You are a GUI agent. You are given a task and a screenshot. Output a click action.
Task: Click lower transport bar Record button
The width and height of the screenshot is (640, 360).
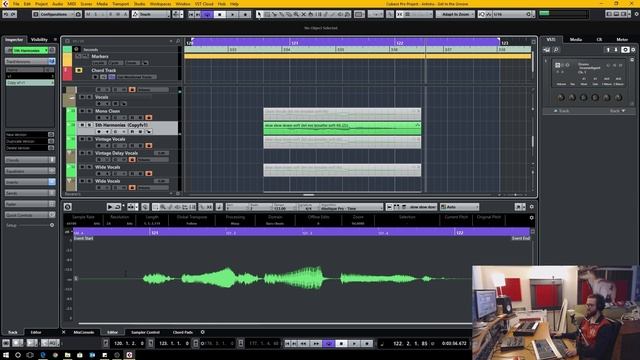pyautogui.click(x=367, y=344)
